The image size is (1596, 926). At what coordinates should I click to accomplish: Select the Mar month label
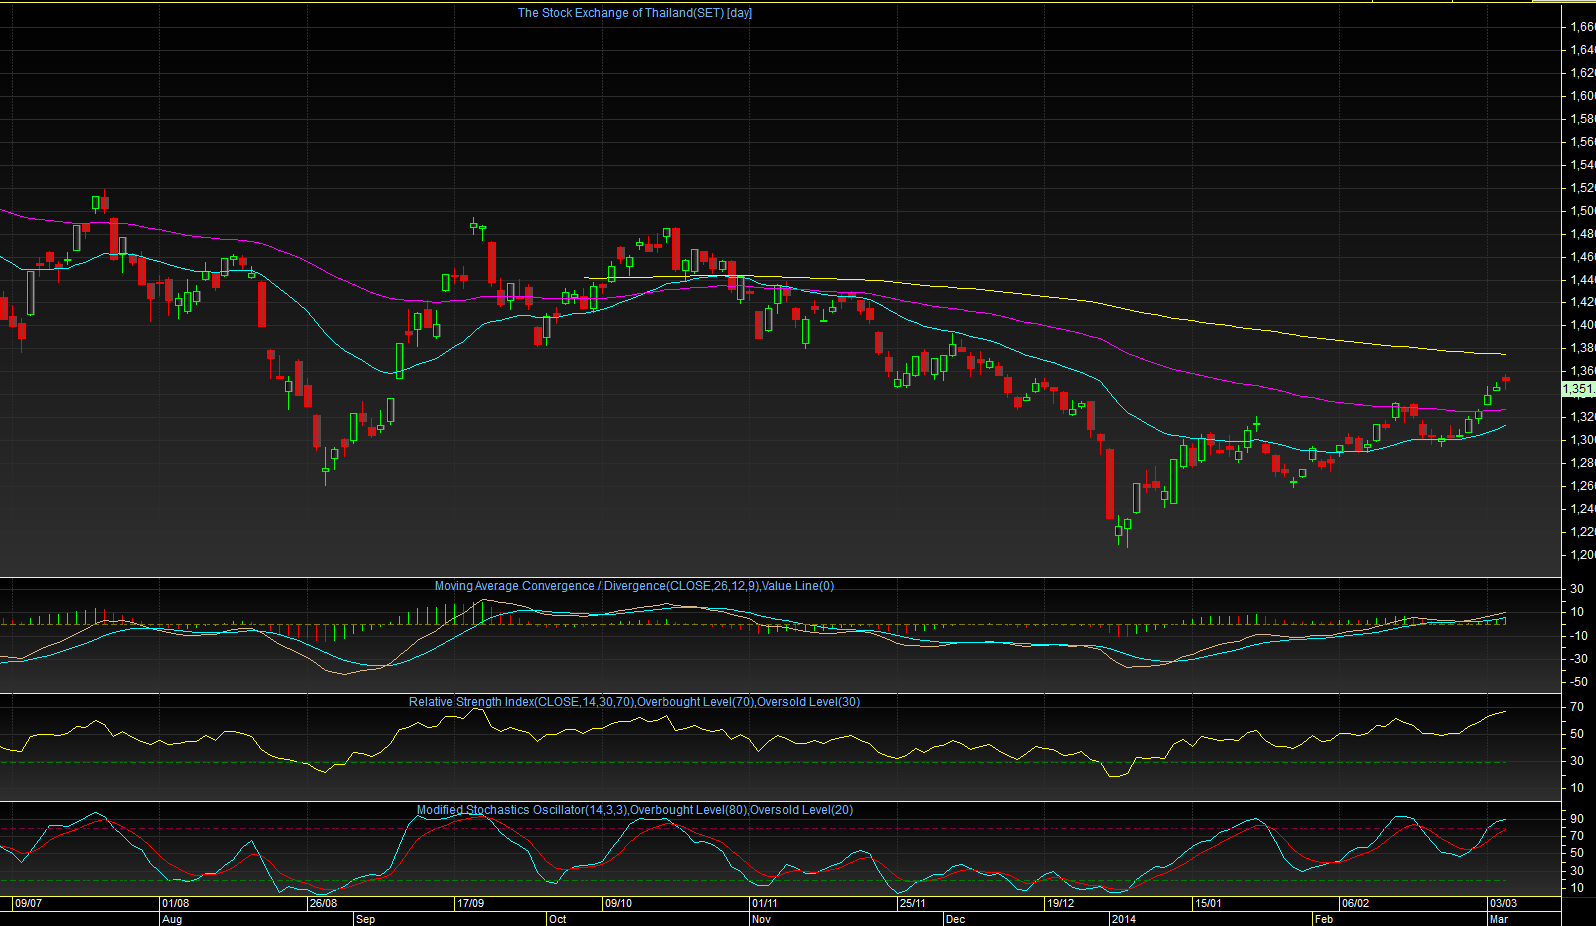pyautogui.click(x=1499, y=919)
